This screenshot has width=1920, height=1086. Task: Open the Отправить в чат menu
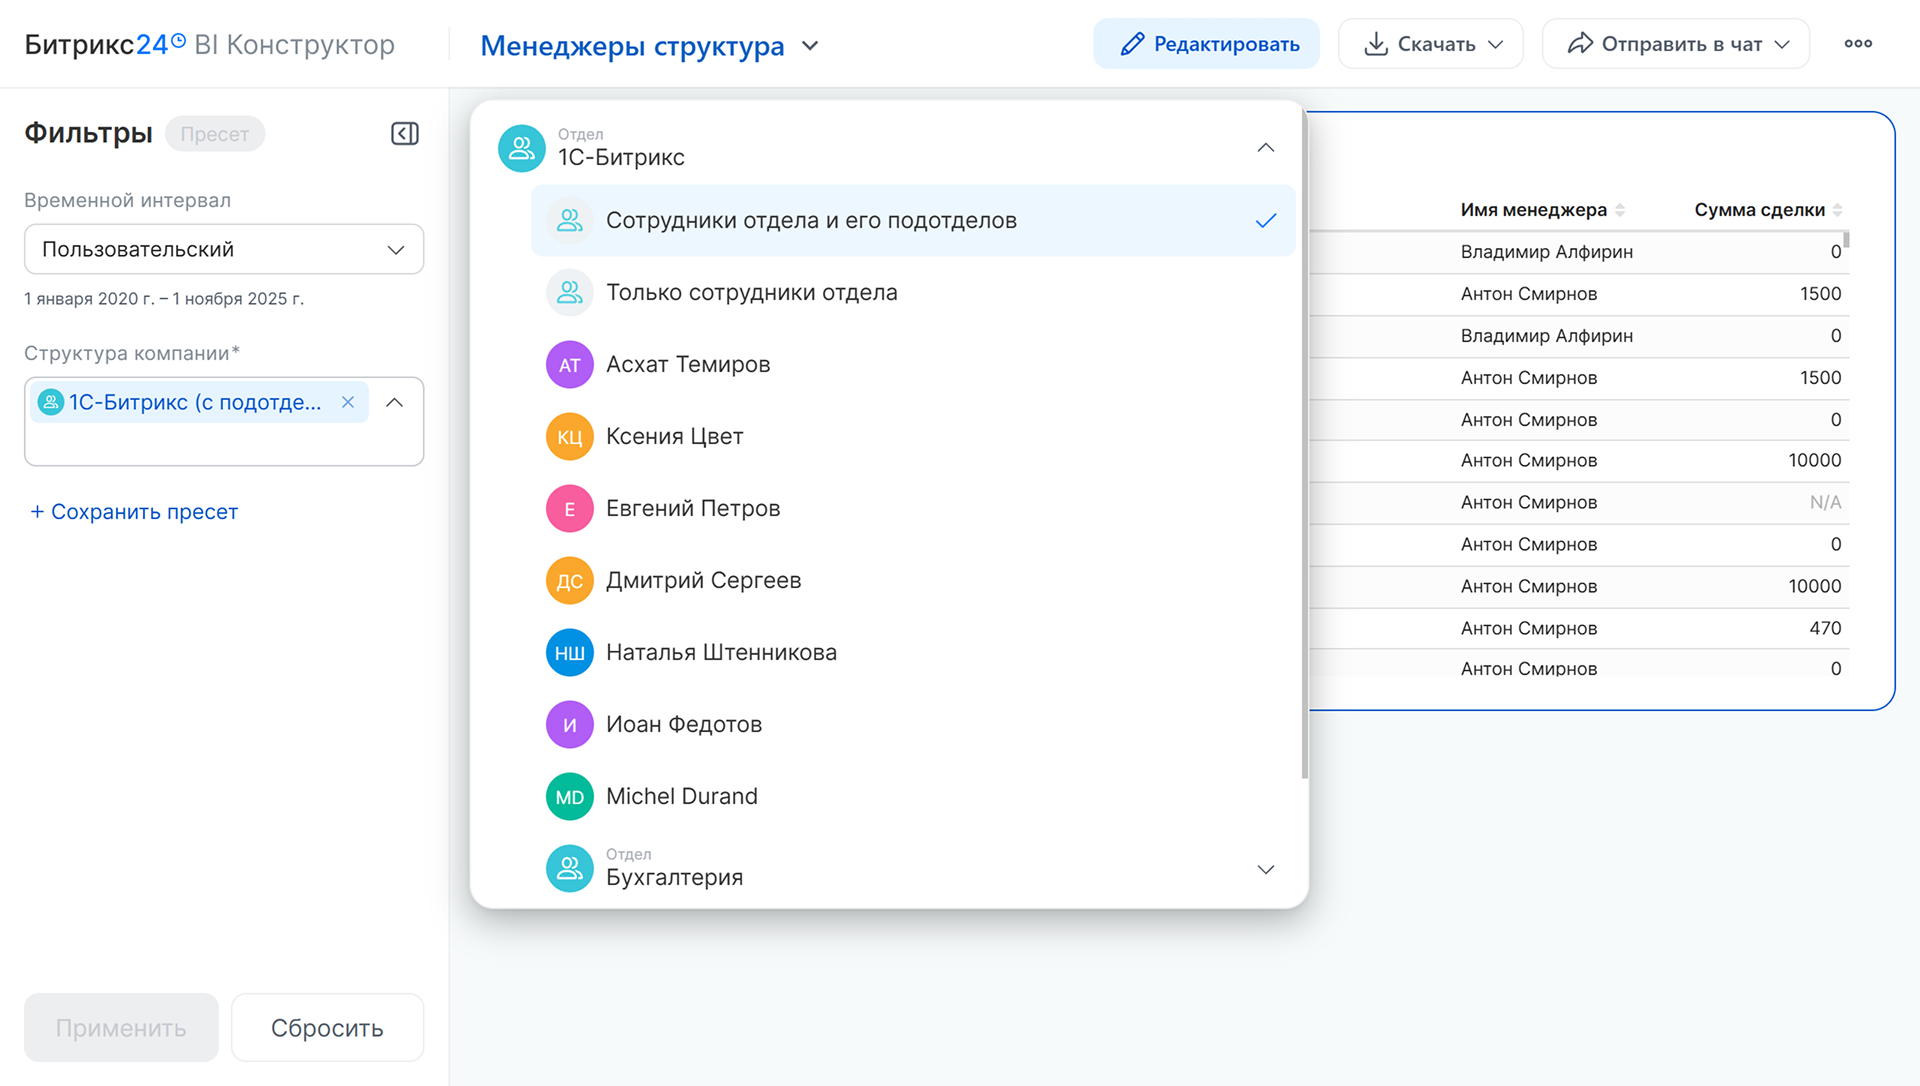click(x=1676, y=44)
